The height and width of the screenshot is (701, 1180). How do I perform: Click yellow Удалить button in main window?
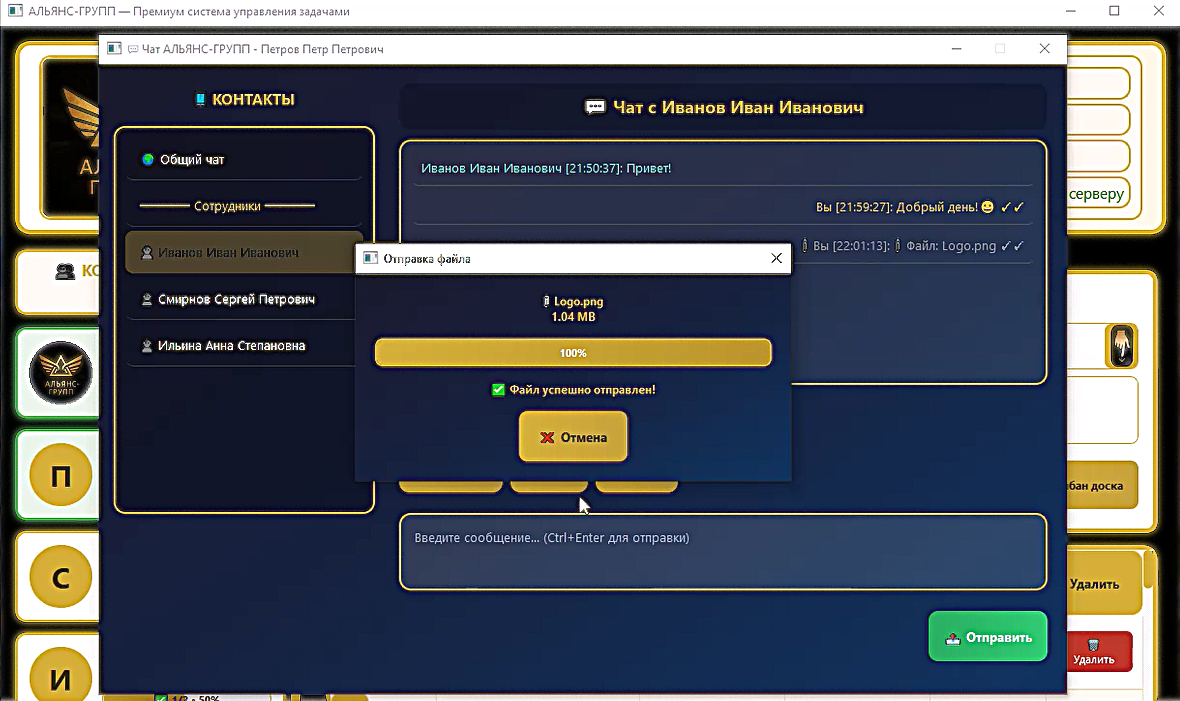pos(1103,584)
